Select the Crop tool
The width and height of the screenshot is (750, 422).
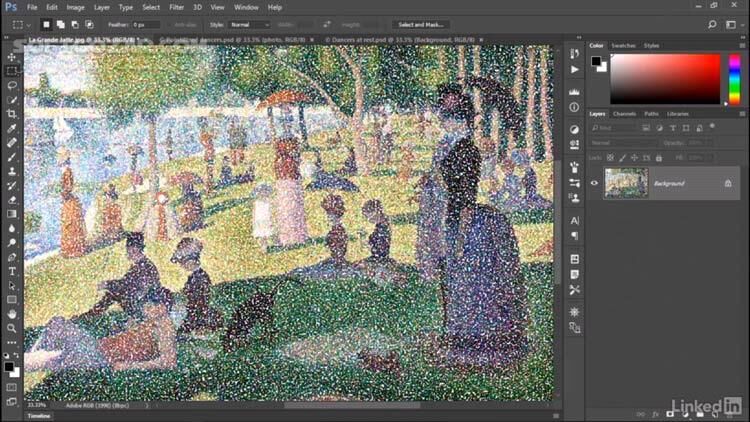point(12,114)
